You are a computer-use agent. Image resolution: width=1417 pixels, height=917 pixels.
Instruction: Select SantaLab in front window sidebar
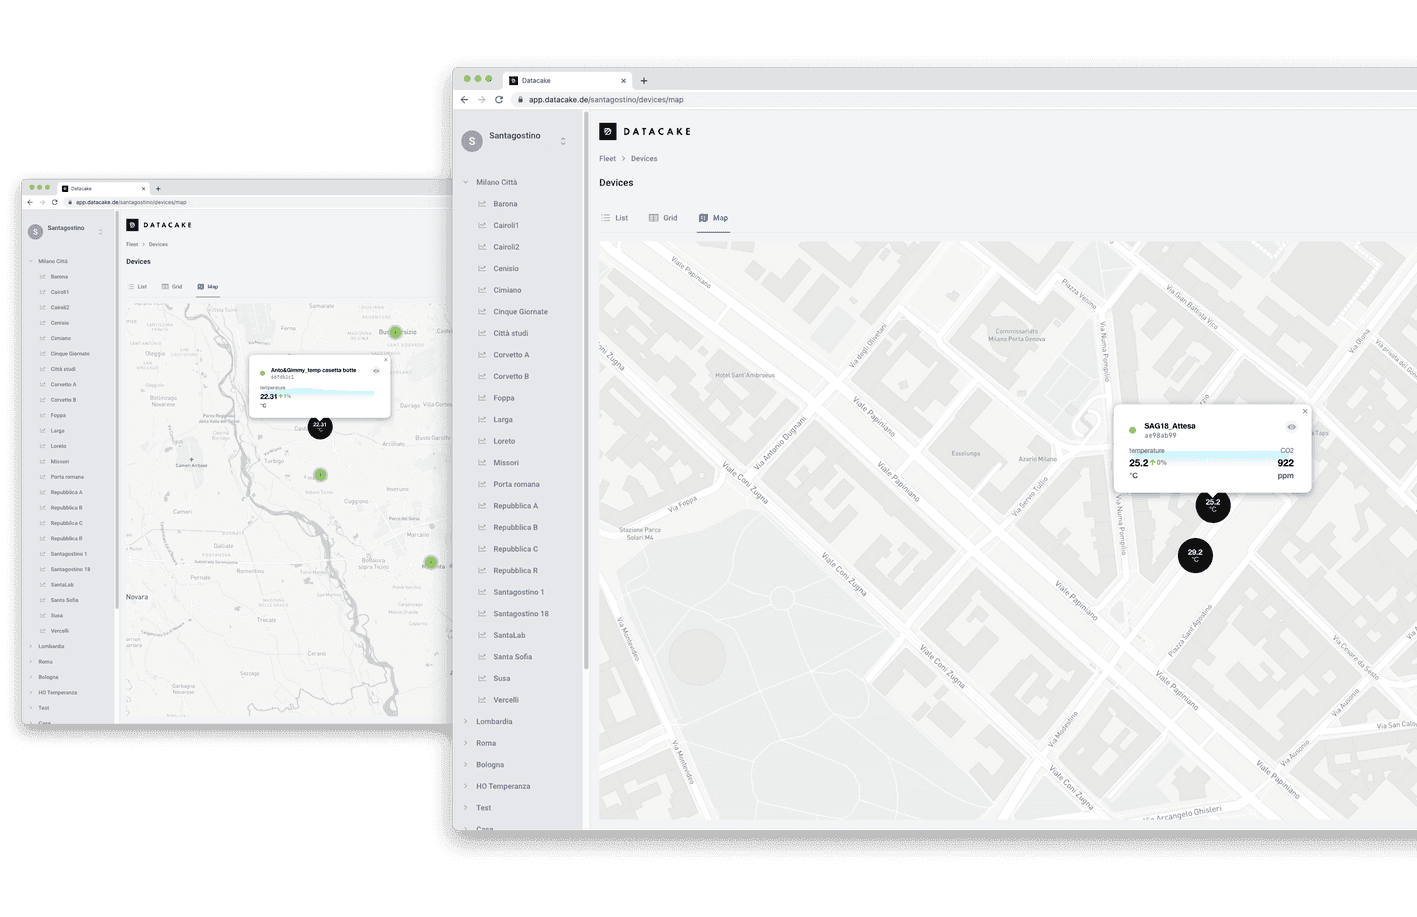pos(509,635)
